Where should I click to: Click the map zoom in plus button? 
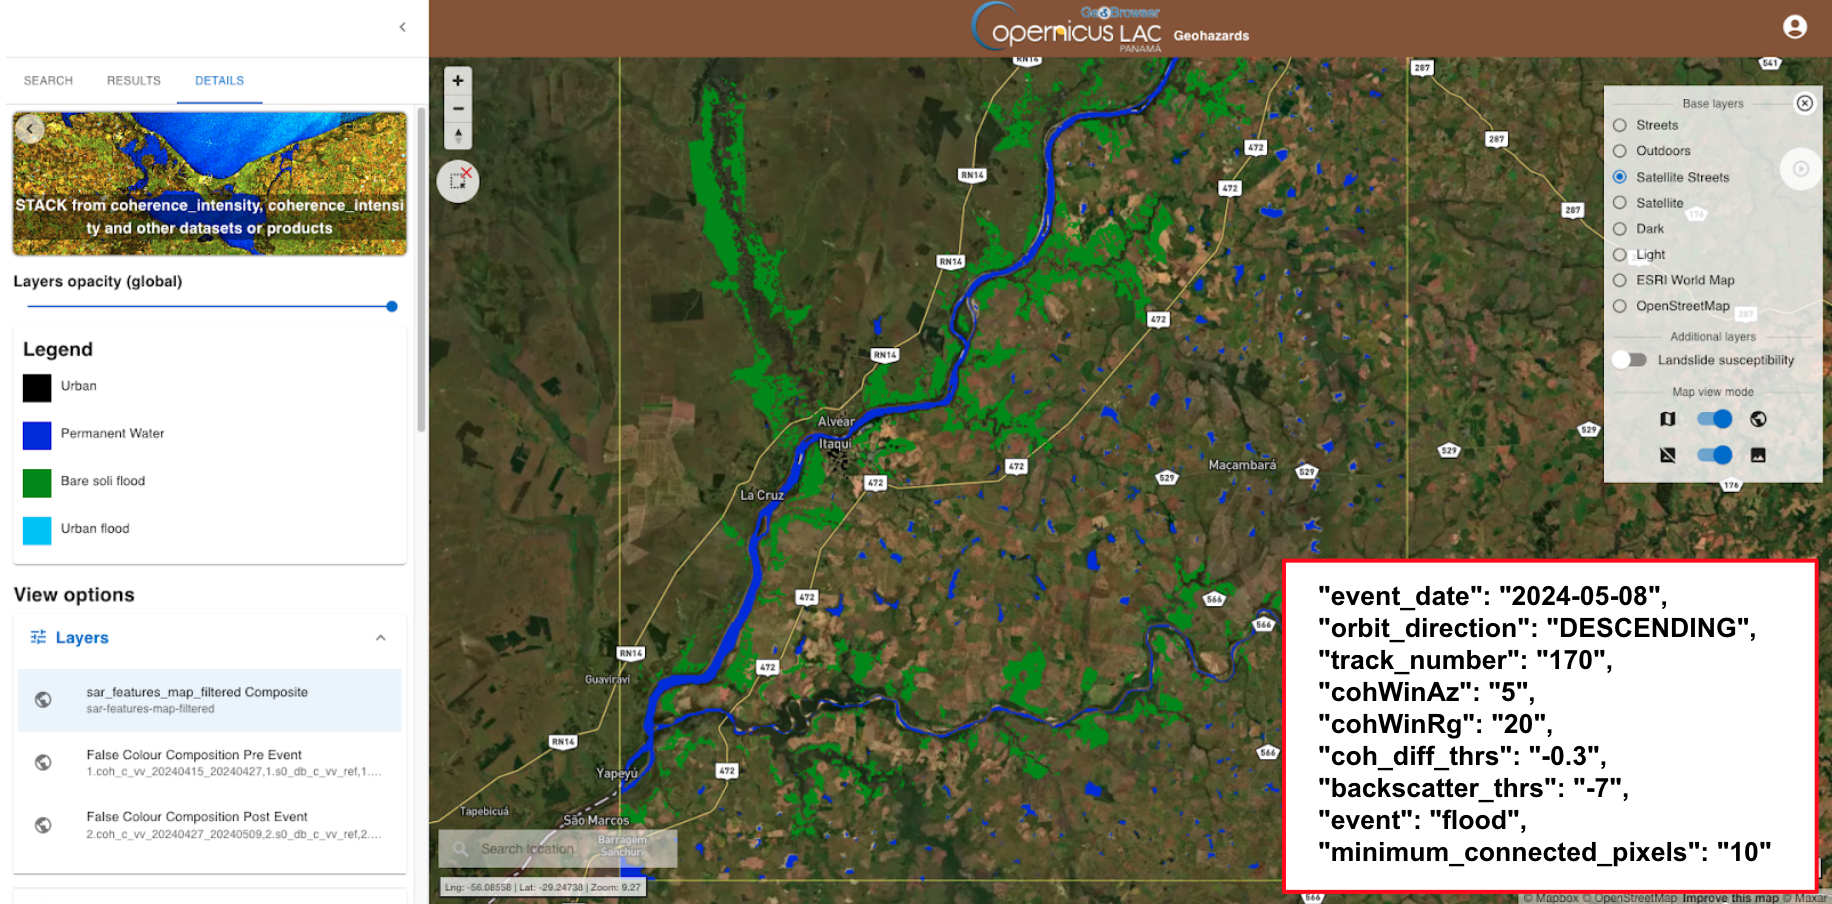458,81
